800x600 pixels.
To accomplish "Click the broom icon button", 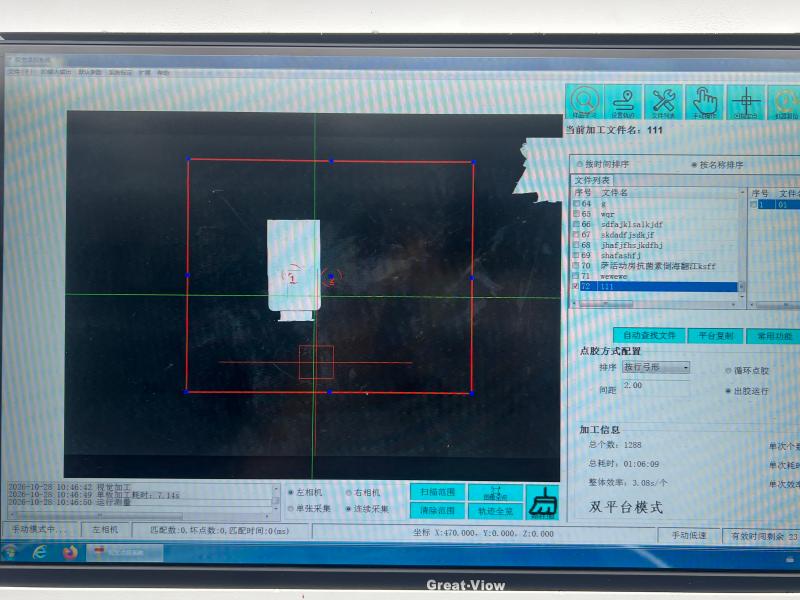I will click(x=542, y=502).
